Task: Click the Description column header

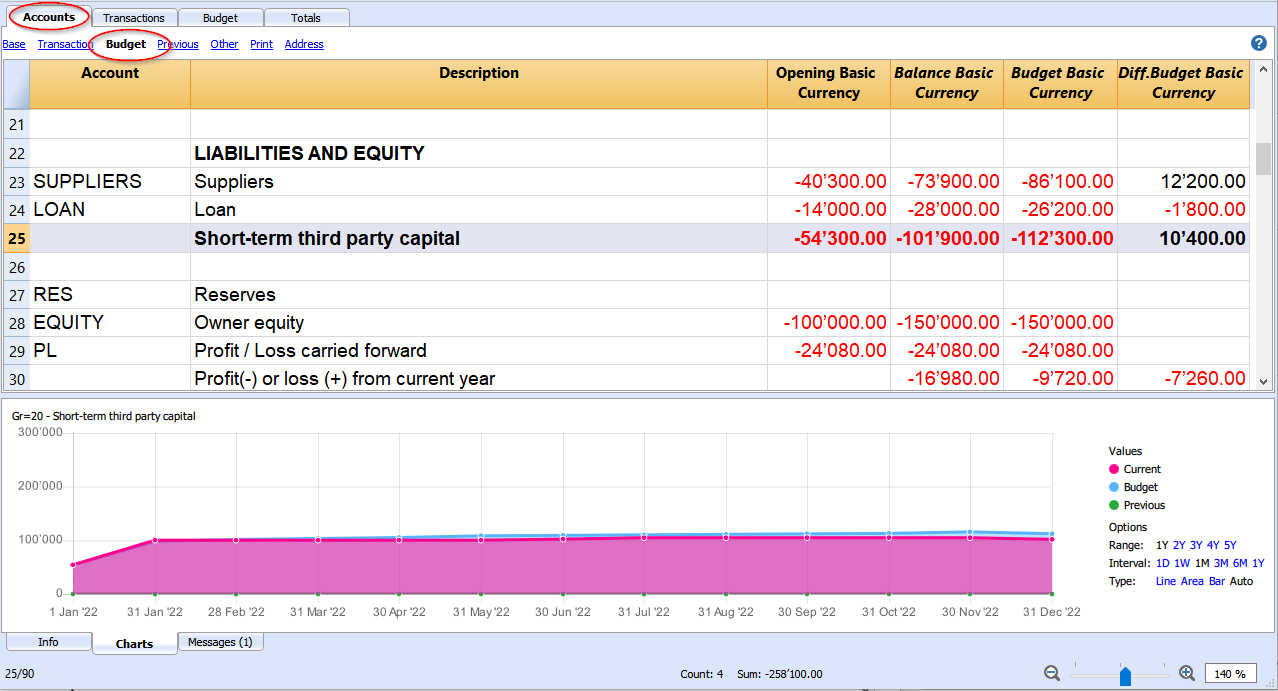Action: click(479, 83)
